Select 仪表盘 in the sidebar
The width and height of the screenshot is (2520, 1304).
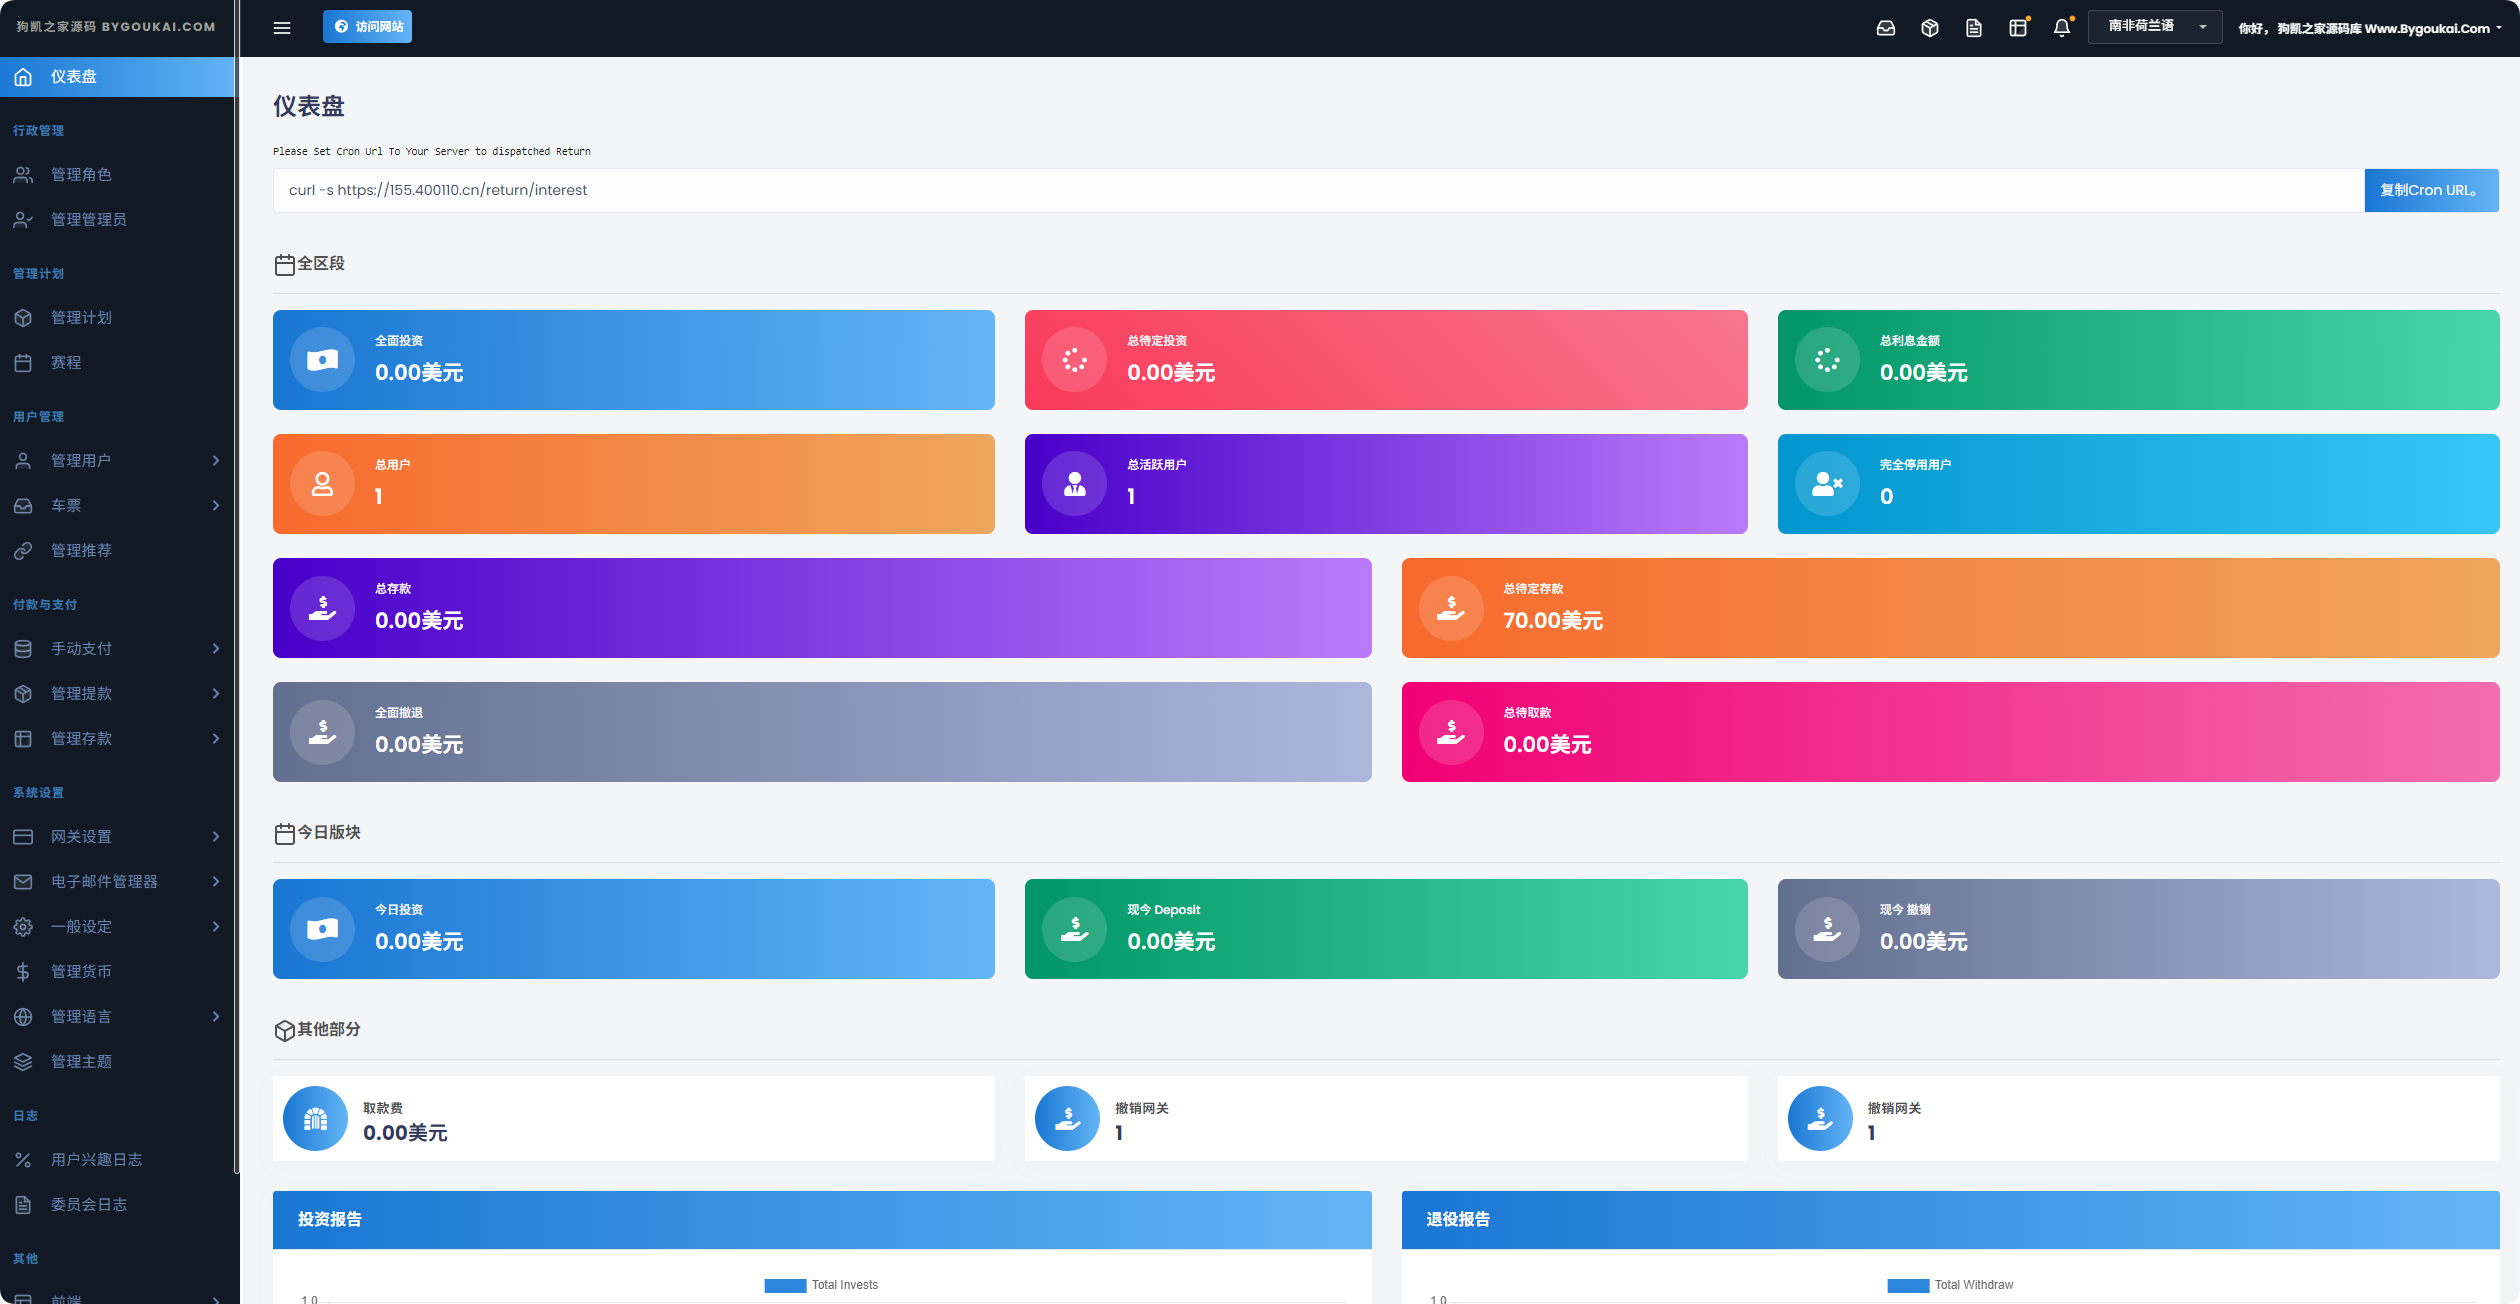[x=117, y=77]
